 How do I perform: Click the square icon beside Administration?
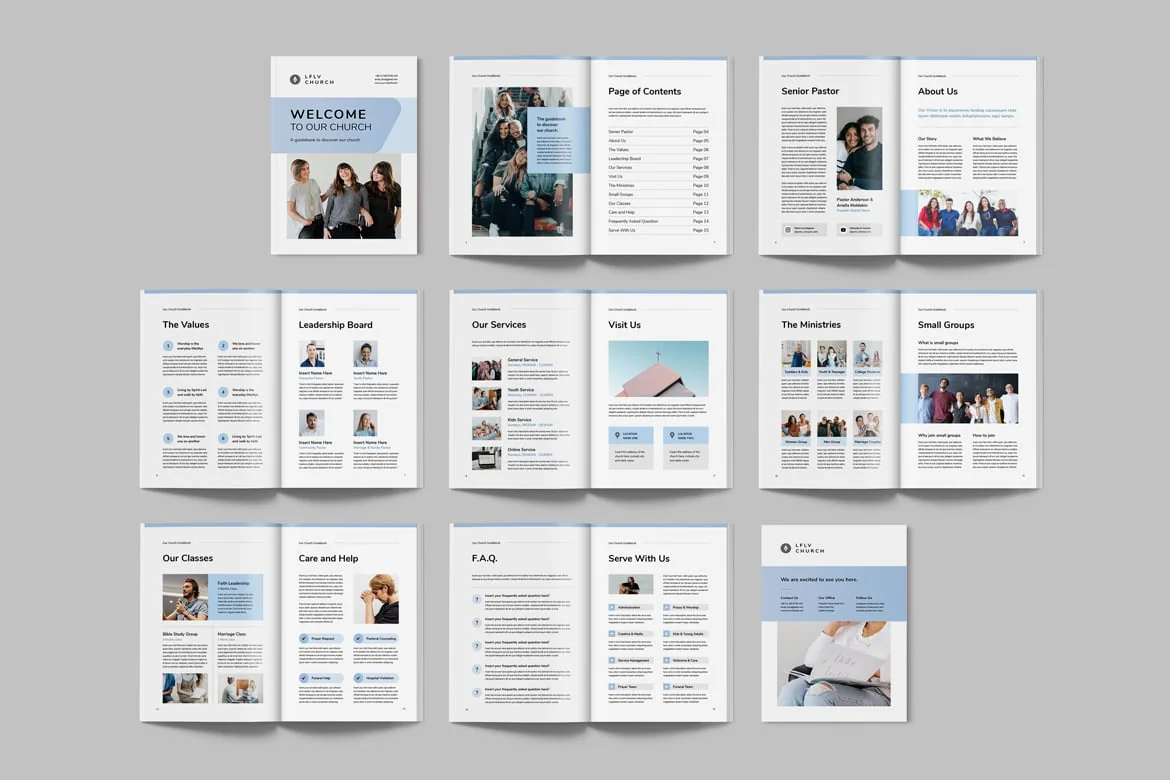(612, 607)
